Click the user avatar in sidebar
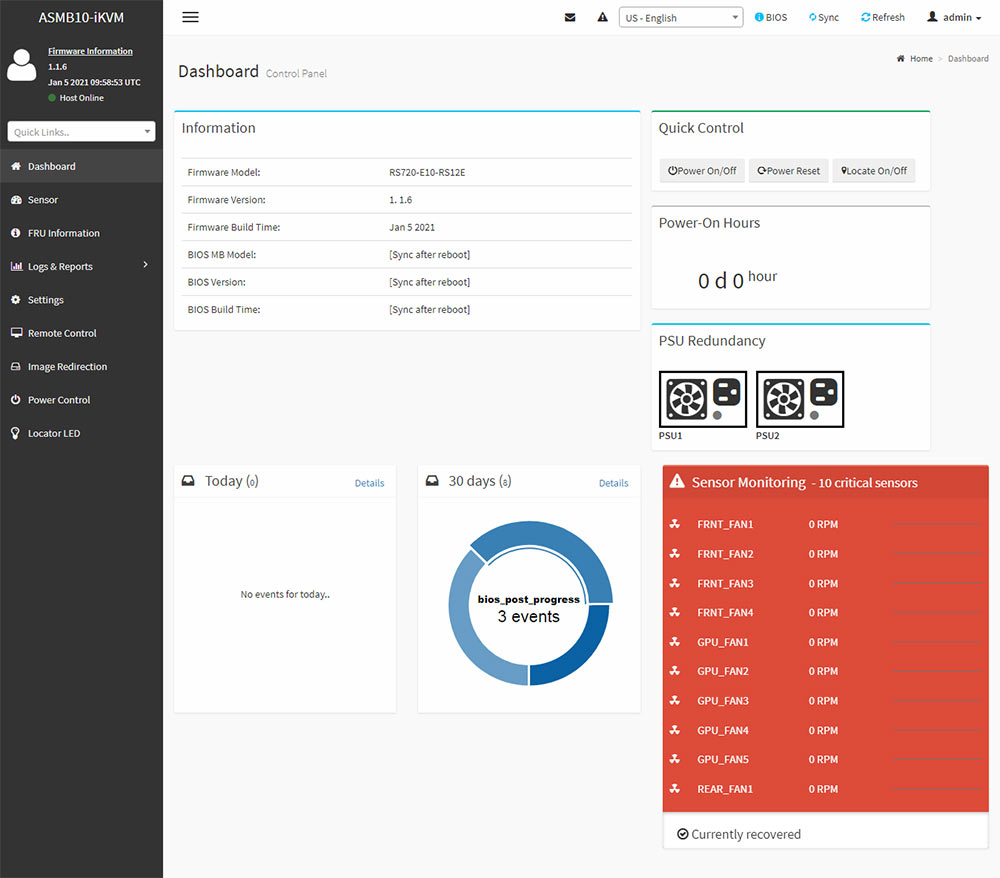The width and height of the screenshot is (1000, 878). (x=21, y=65)
